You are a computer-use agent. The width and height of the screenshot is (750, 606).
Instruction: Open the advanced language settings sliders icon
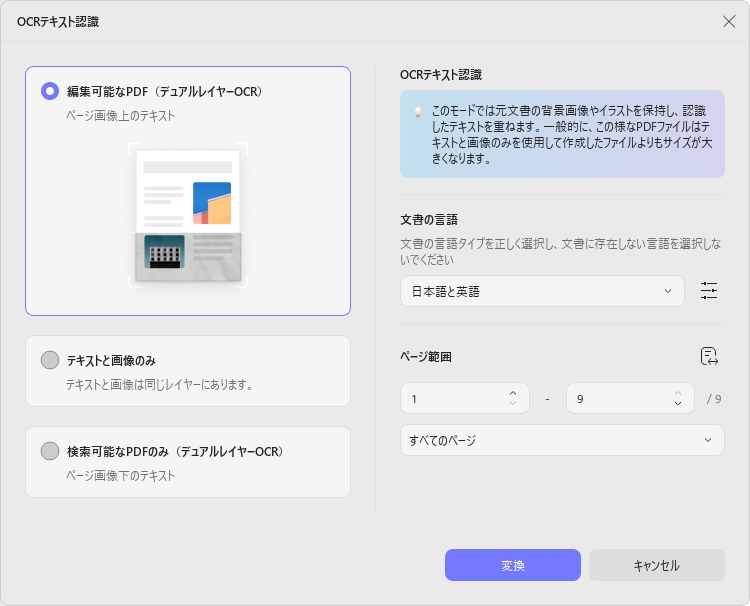709,290
